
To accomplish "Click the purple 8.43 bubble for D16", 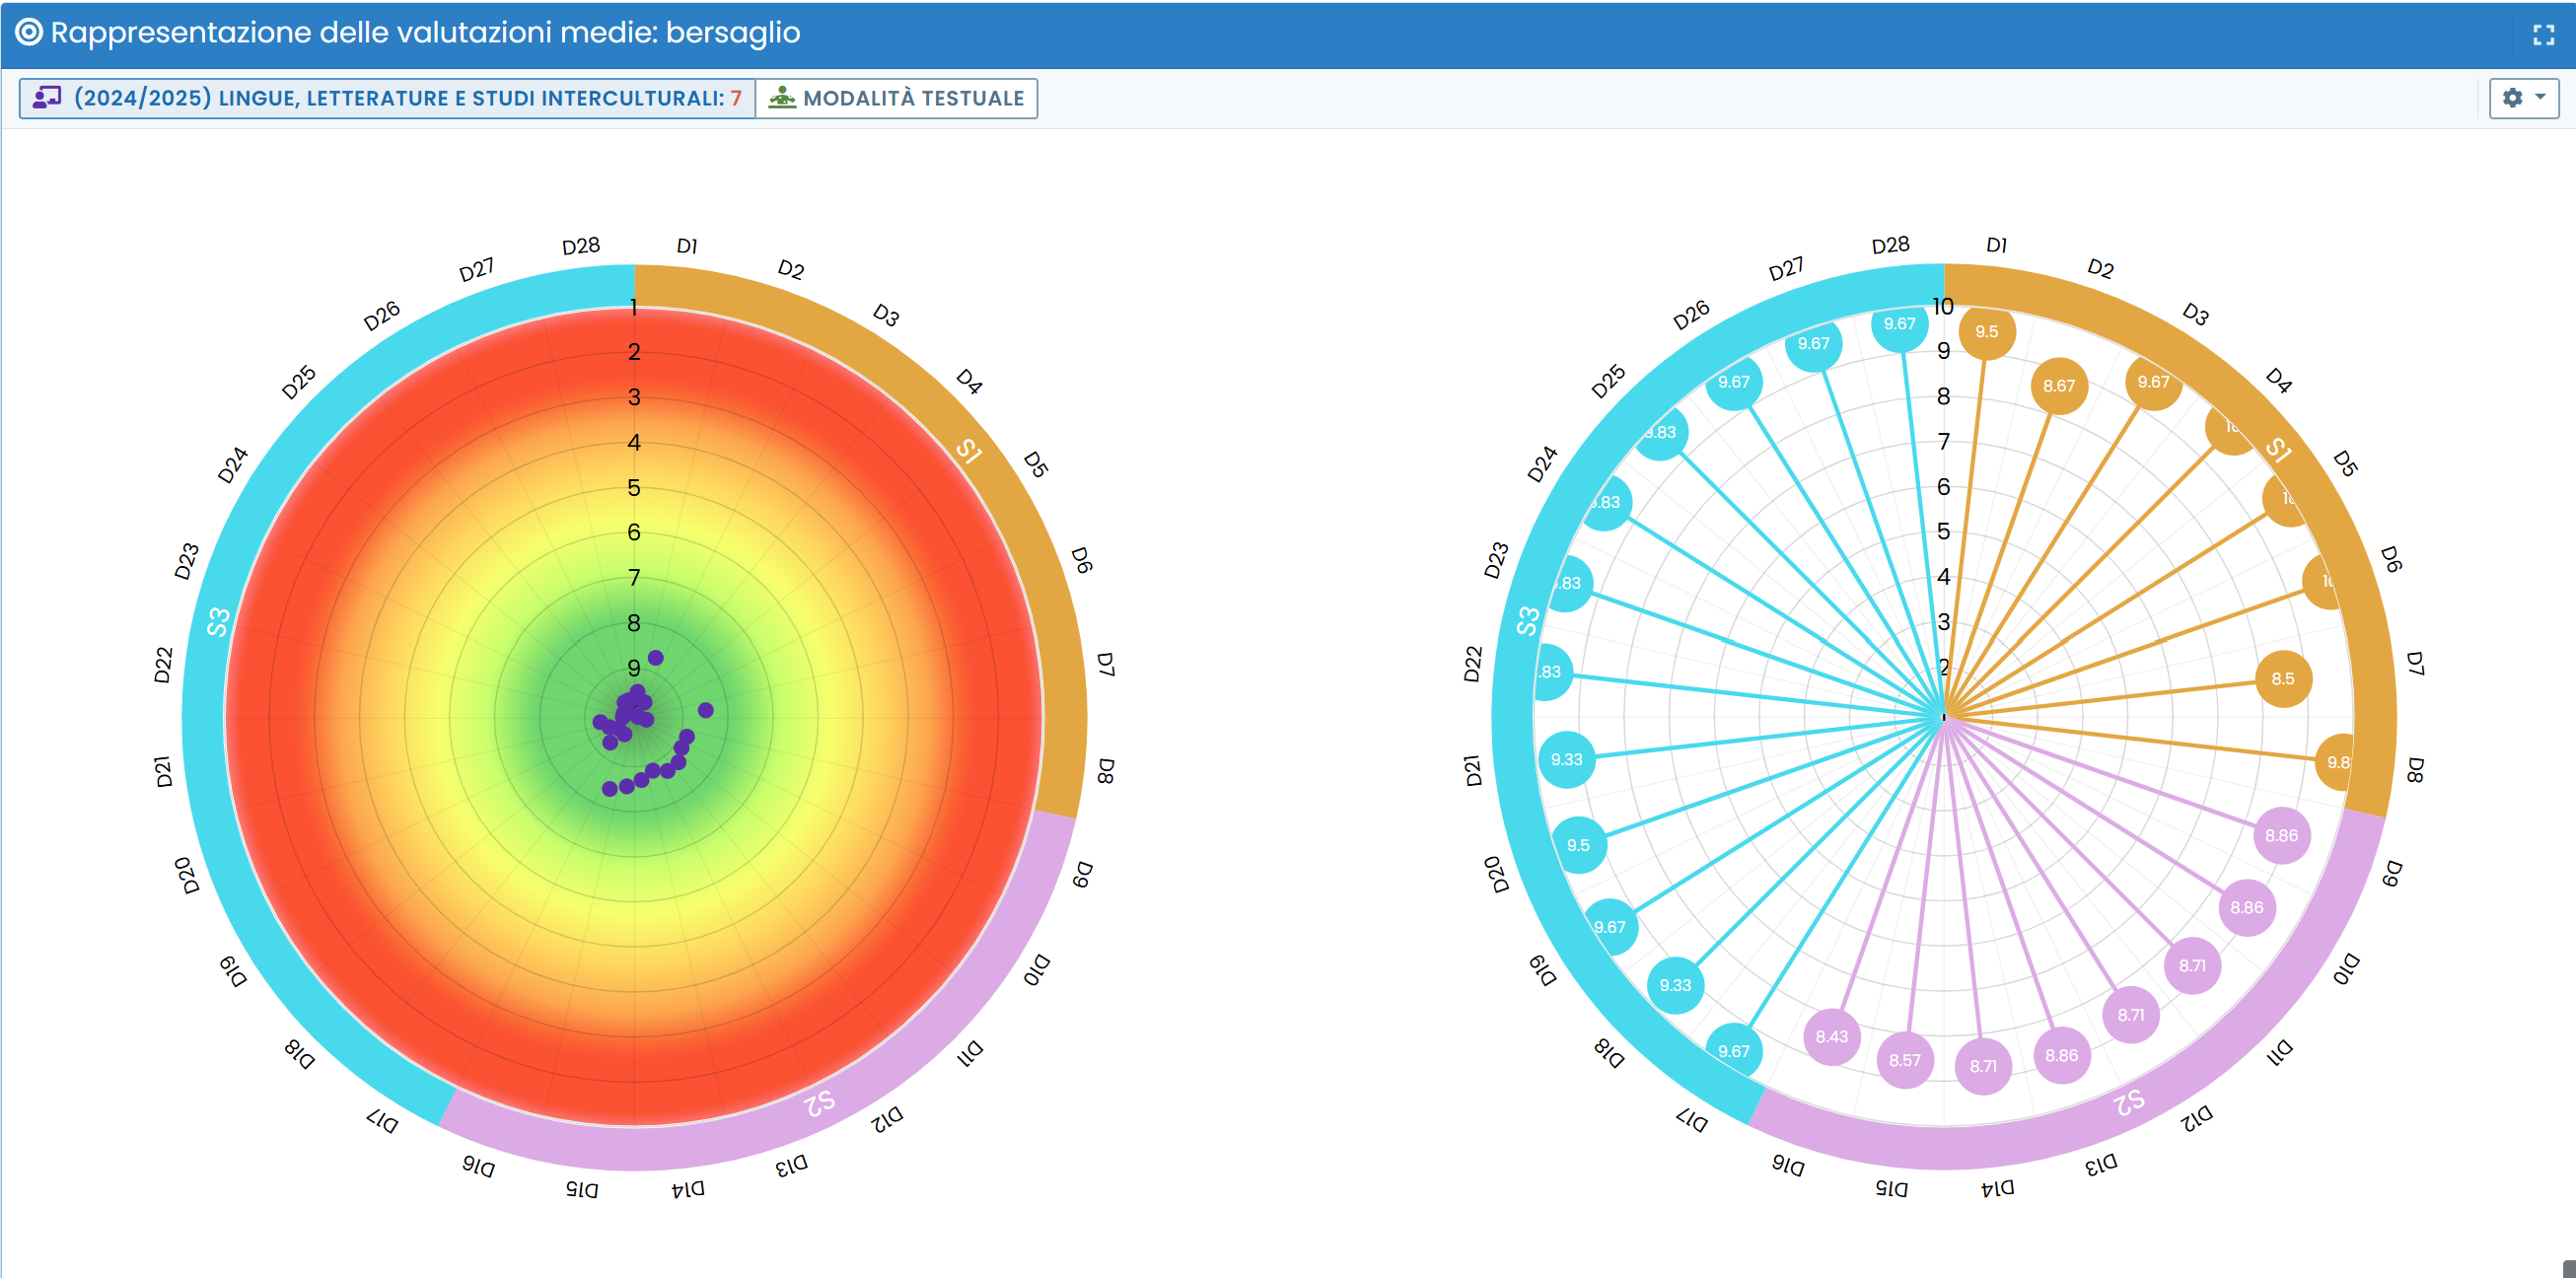I will 1831,1037.
